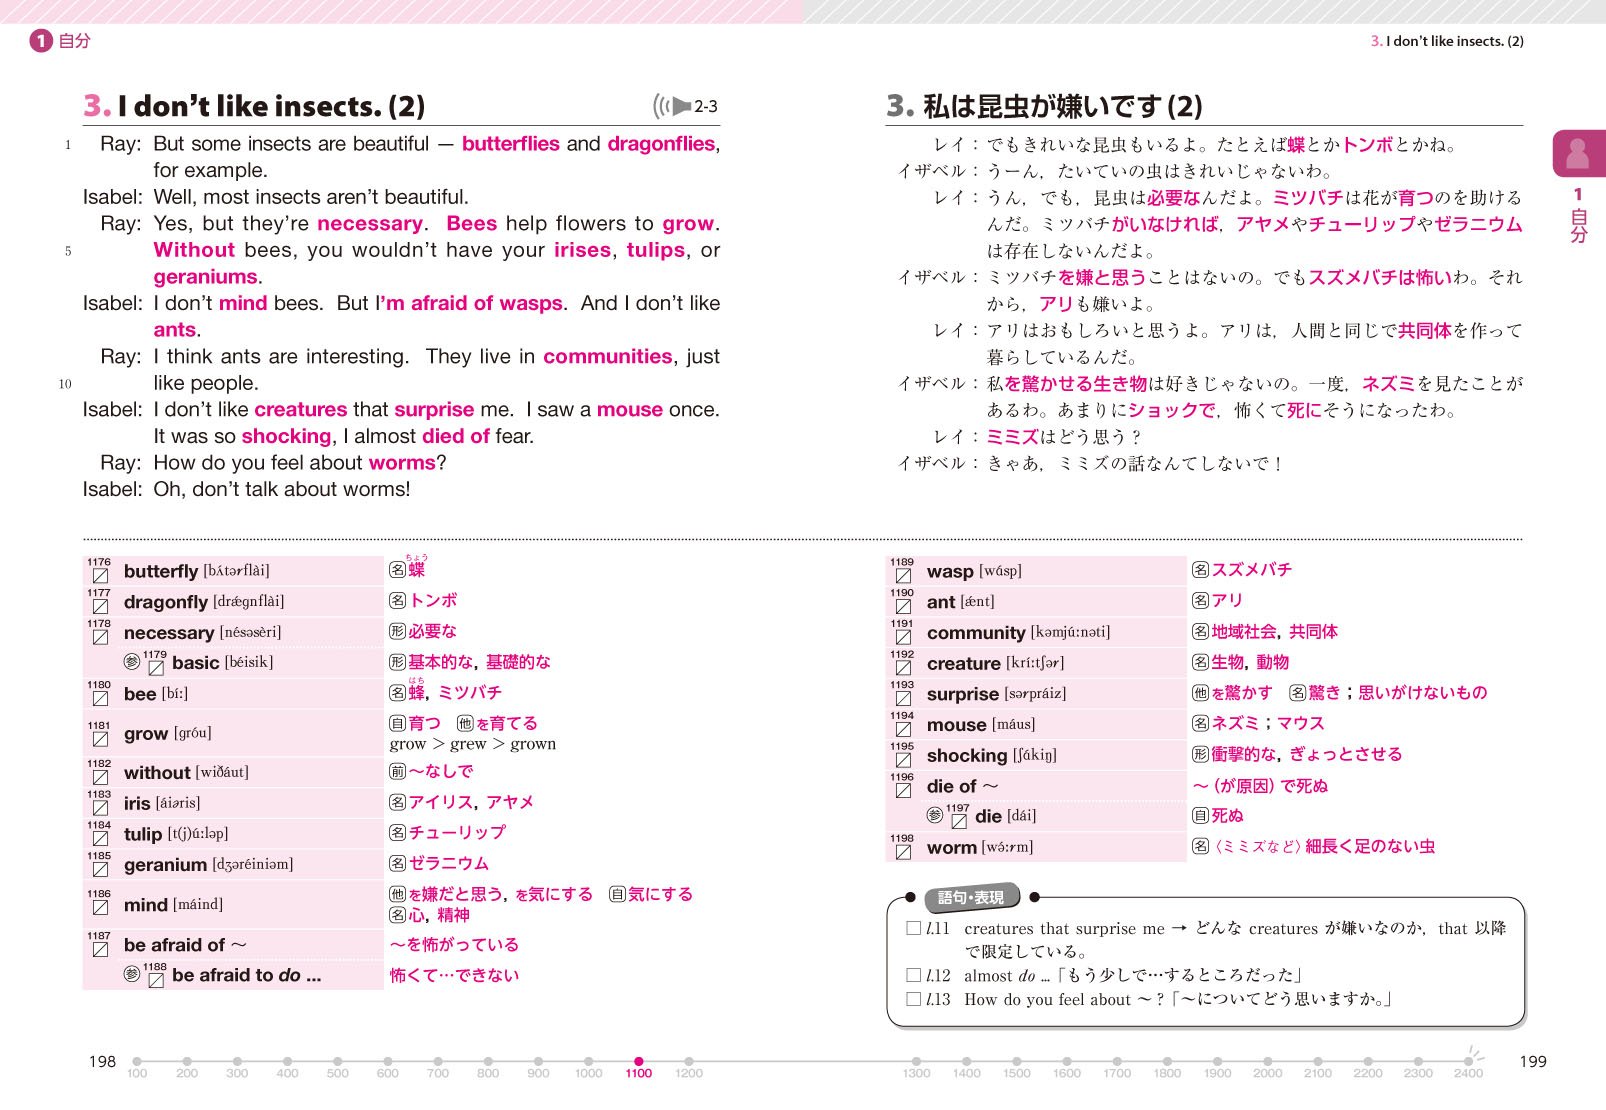Check the box for word 1186 mind

coord(100,908)
